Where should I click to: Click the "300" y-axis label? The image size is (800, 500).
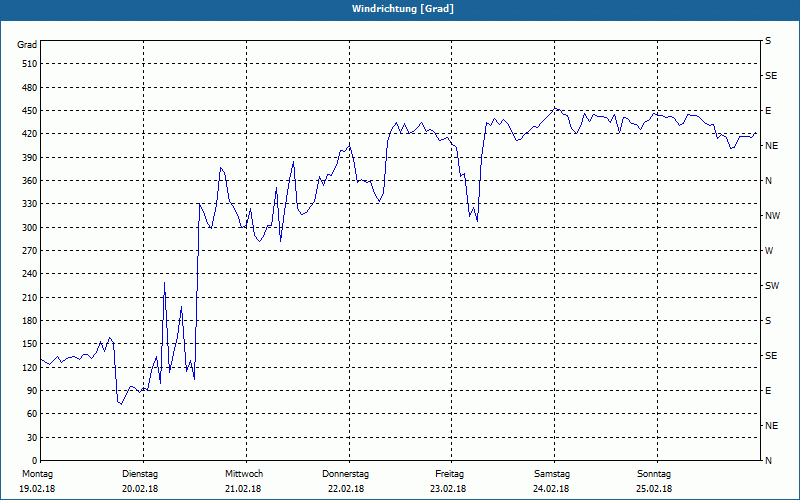pyautogui.click(x=30, y=228)
